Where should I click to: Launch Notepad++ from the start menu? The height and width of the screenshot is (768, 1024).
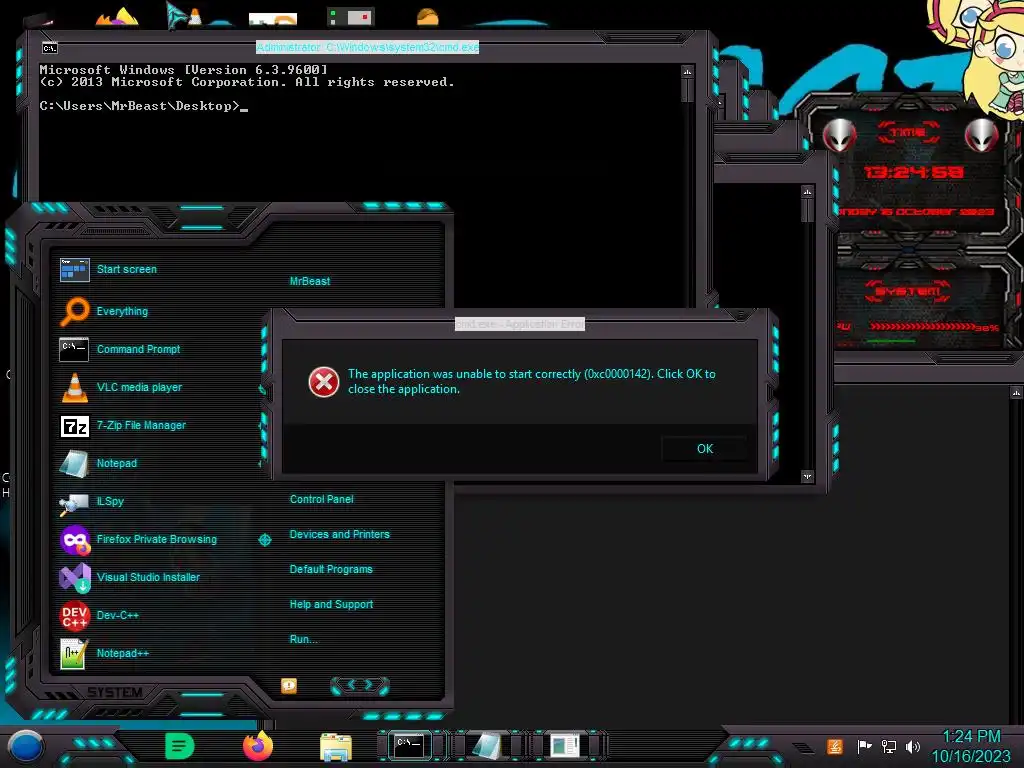[104, 653]
